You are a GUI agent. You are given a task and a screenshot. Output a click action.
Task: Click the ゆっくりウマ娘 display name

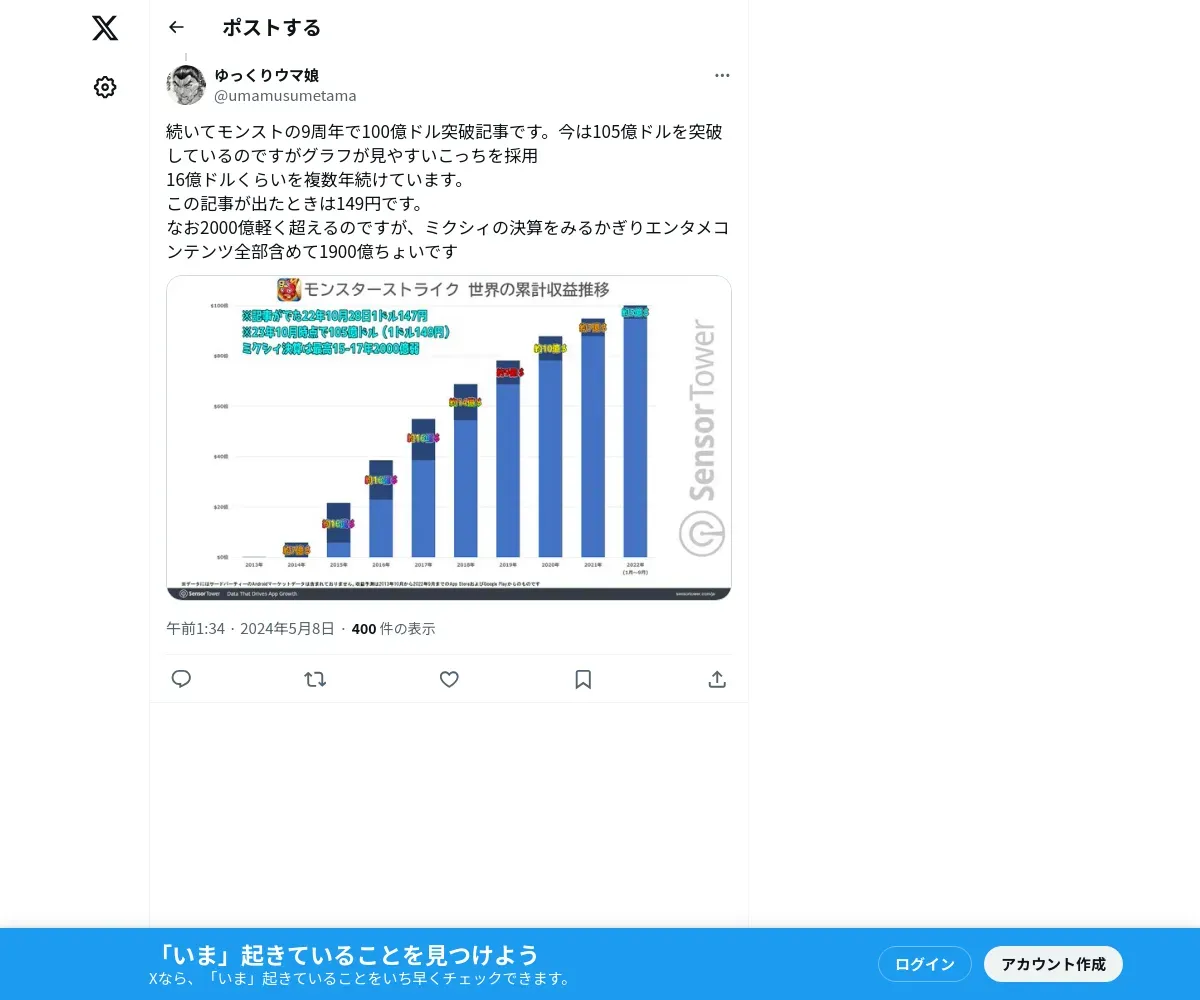click(x=267, y=75)
